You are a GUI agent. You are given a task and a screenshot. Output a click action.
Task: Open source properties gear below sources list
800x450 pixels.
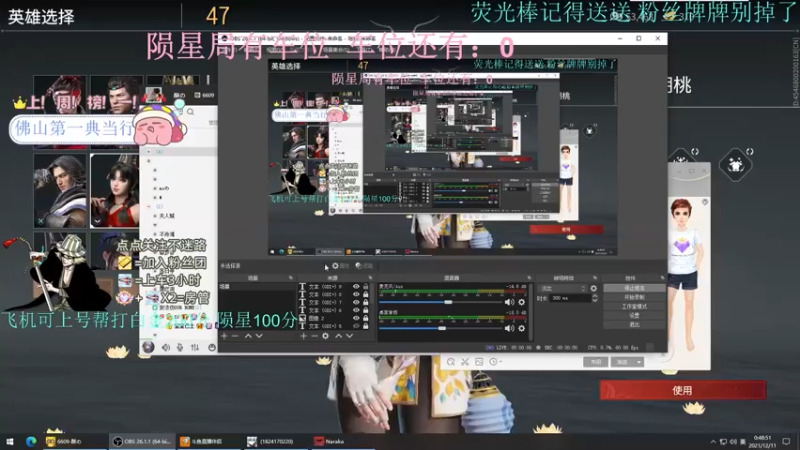coord(326,336)
